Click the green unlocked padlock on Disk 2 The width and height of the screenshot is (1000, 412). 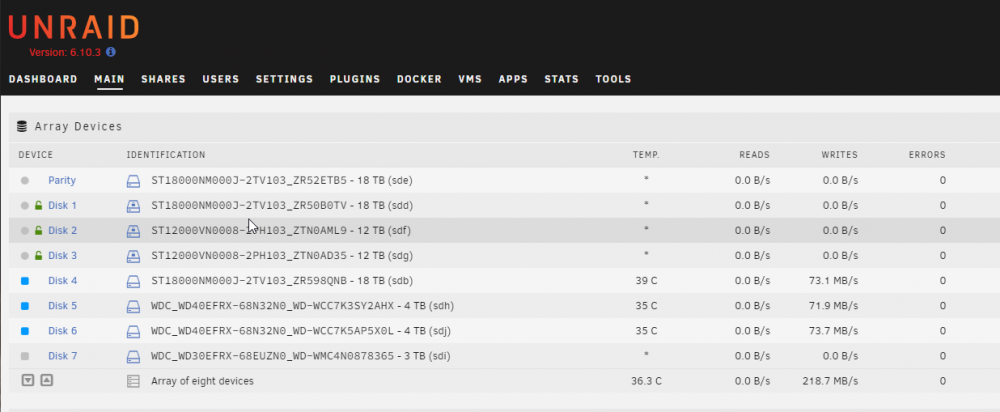(38, 230)
